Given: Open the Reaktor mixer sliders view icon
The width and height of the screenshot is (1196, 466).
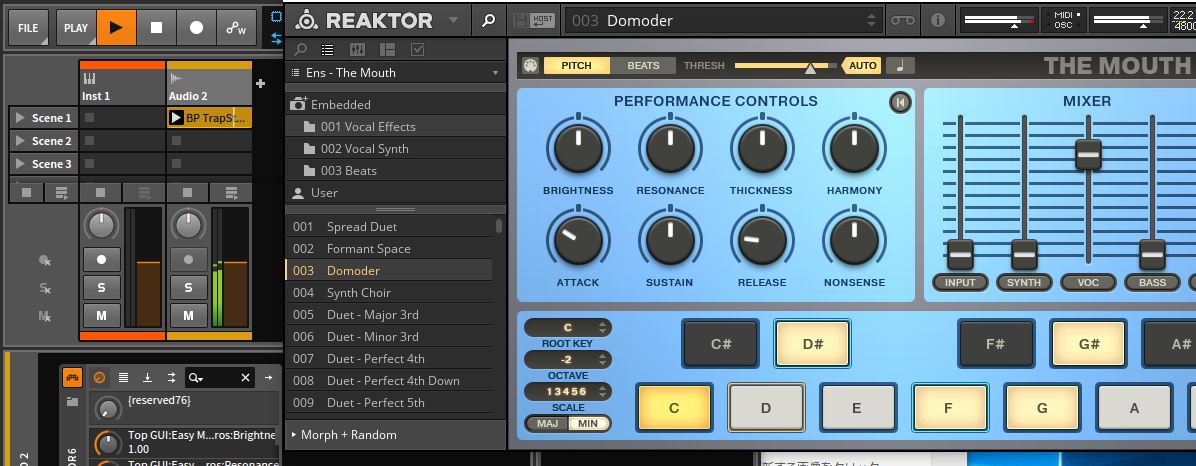Looking at the screenshot, I should pos(357,50).
